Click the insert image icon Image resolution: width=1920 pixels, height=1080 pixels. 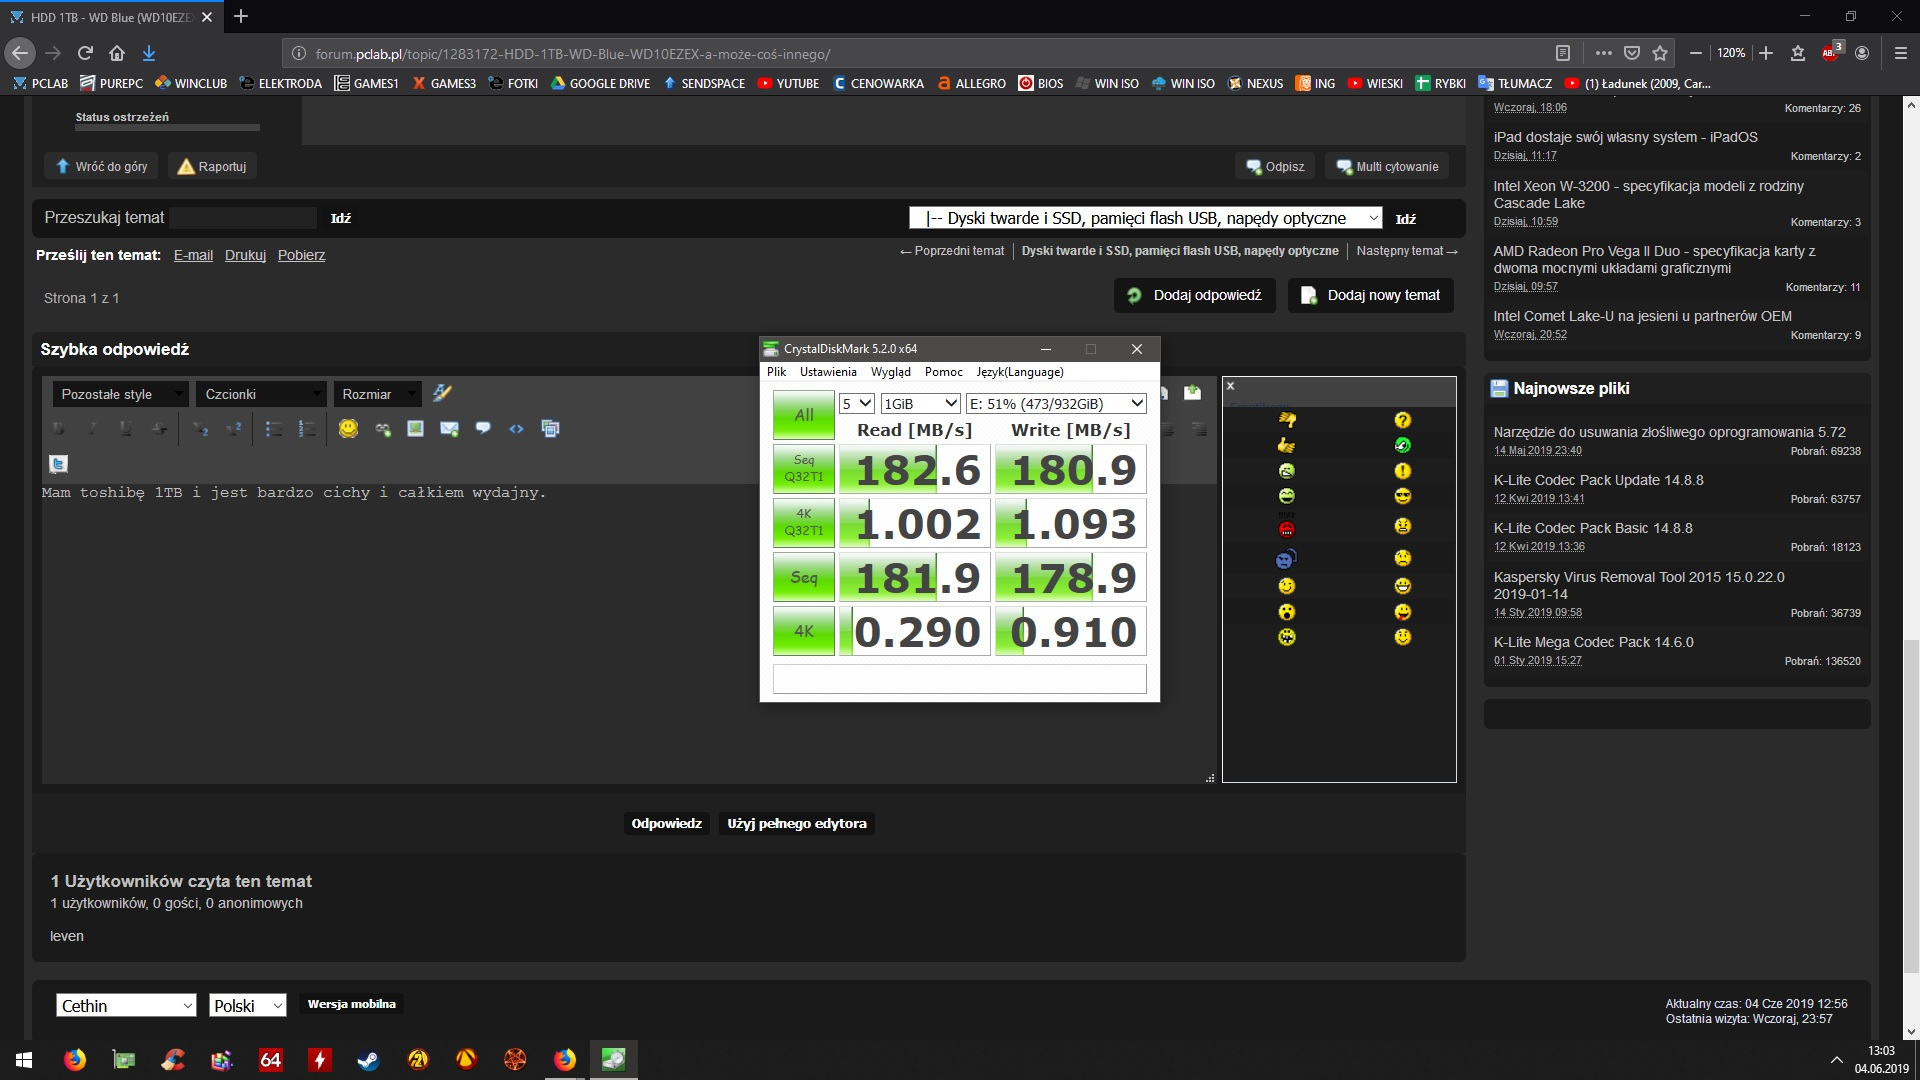pos(415,429)
